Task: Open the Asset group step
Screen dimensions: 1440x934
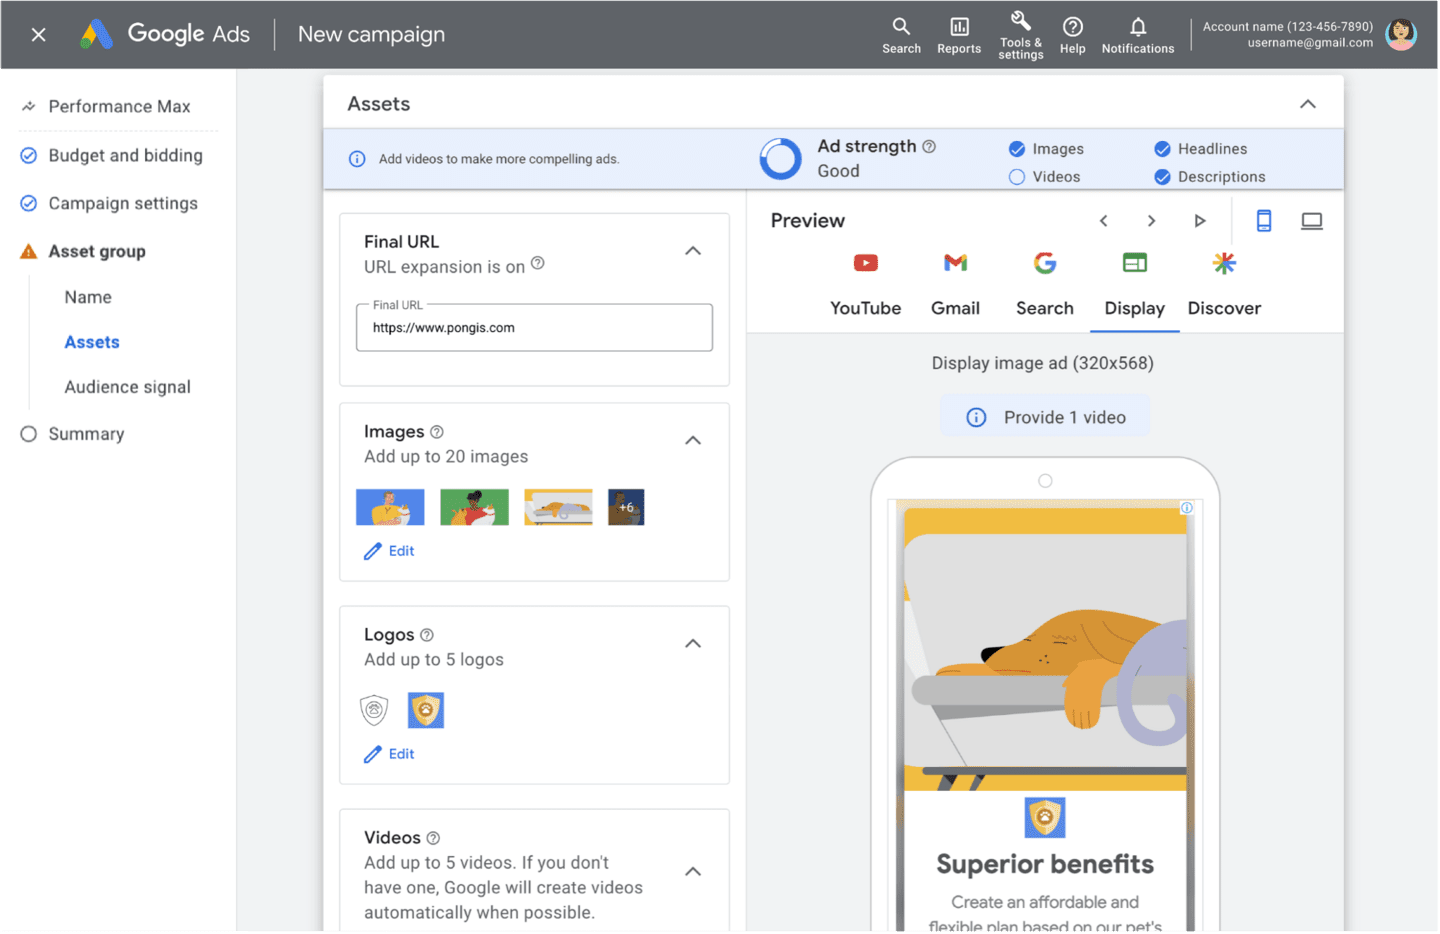Action: coord(96,251)
